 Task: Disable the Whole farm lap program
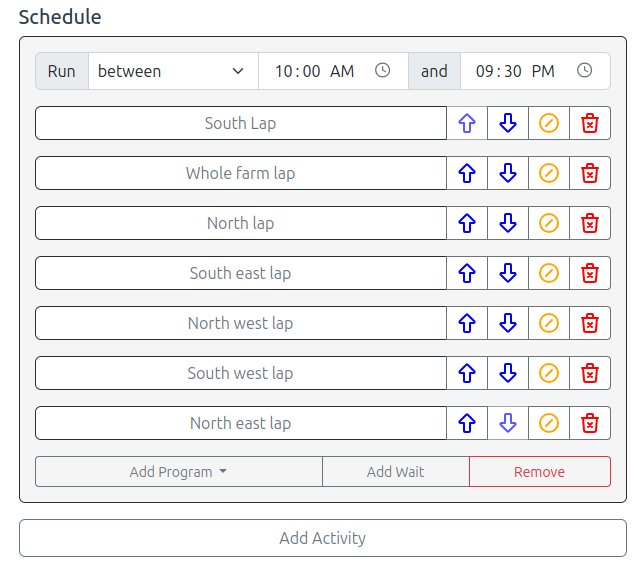549,173
